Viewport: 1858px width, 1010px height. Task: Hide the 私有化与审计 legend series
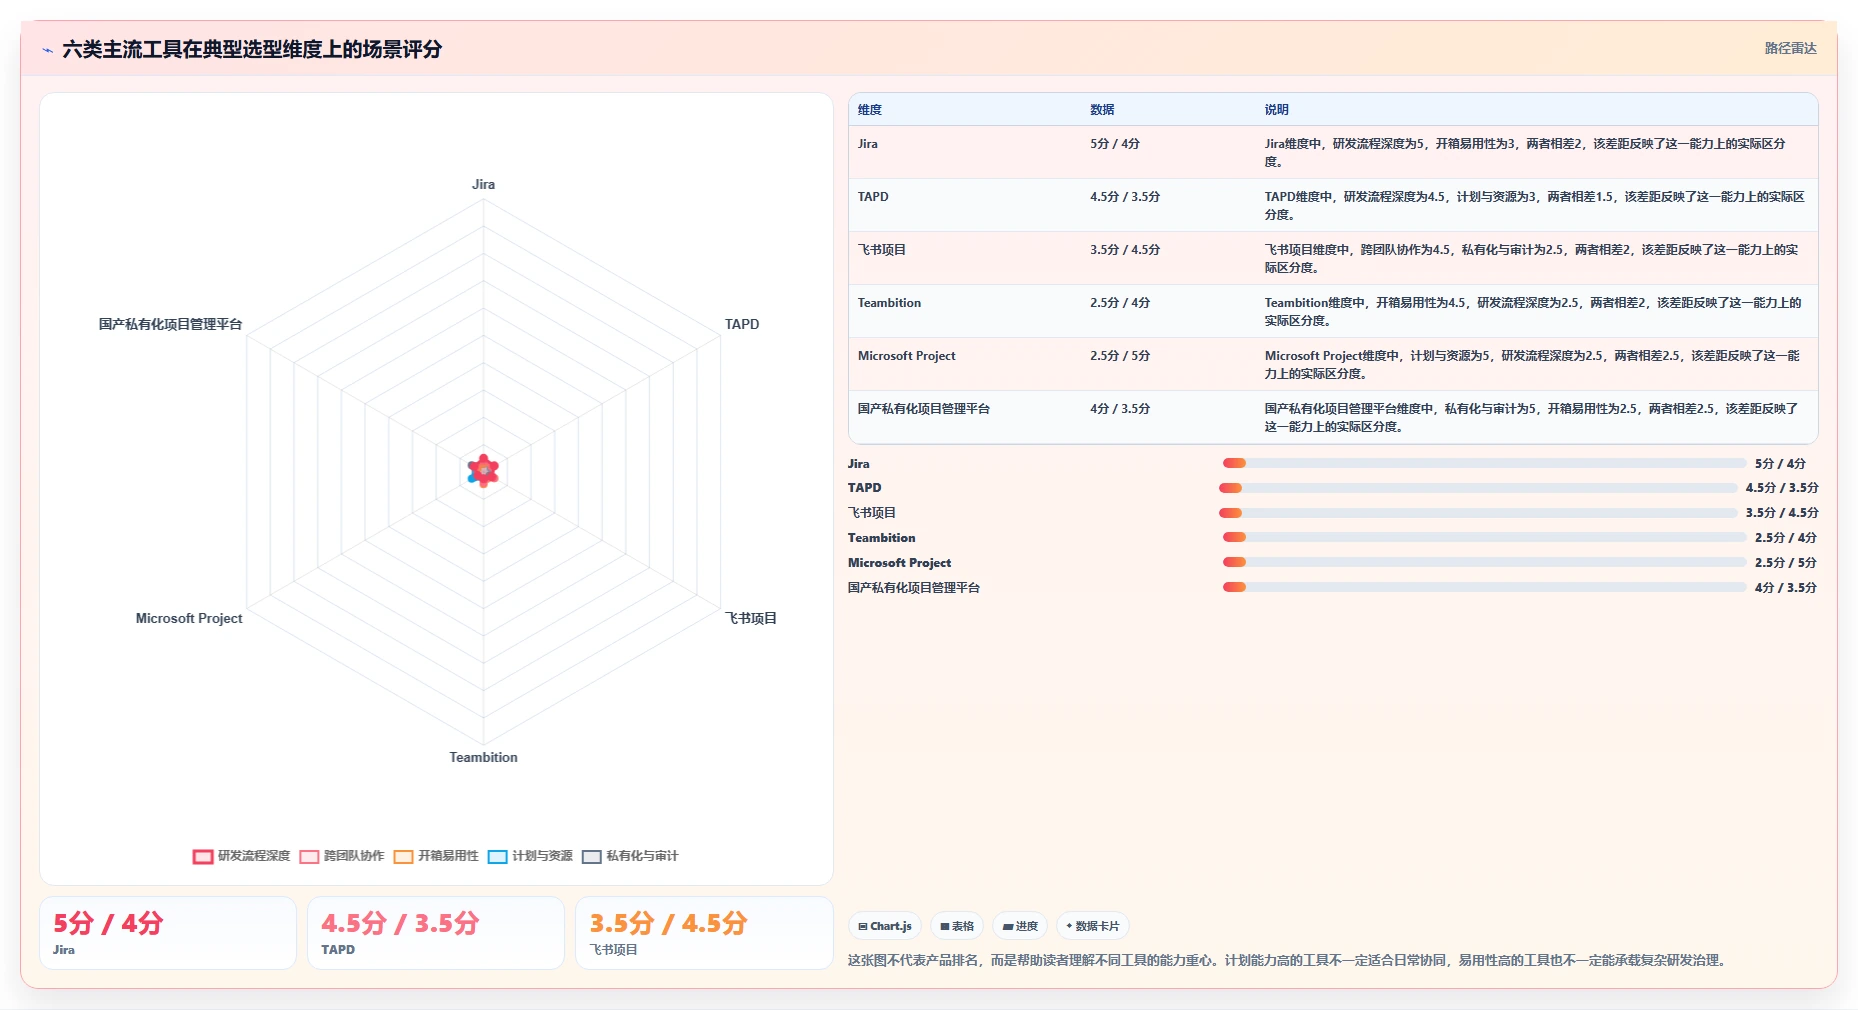(630, 856)
